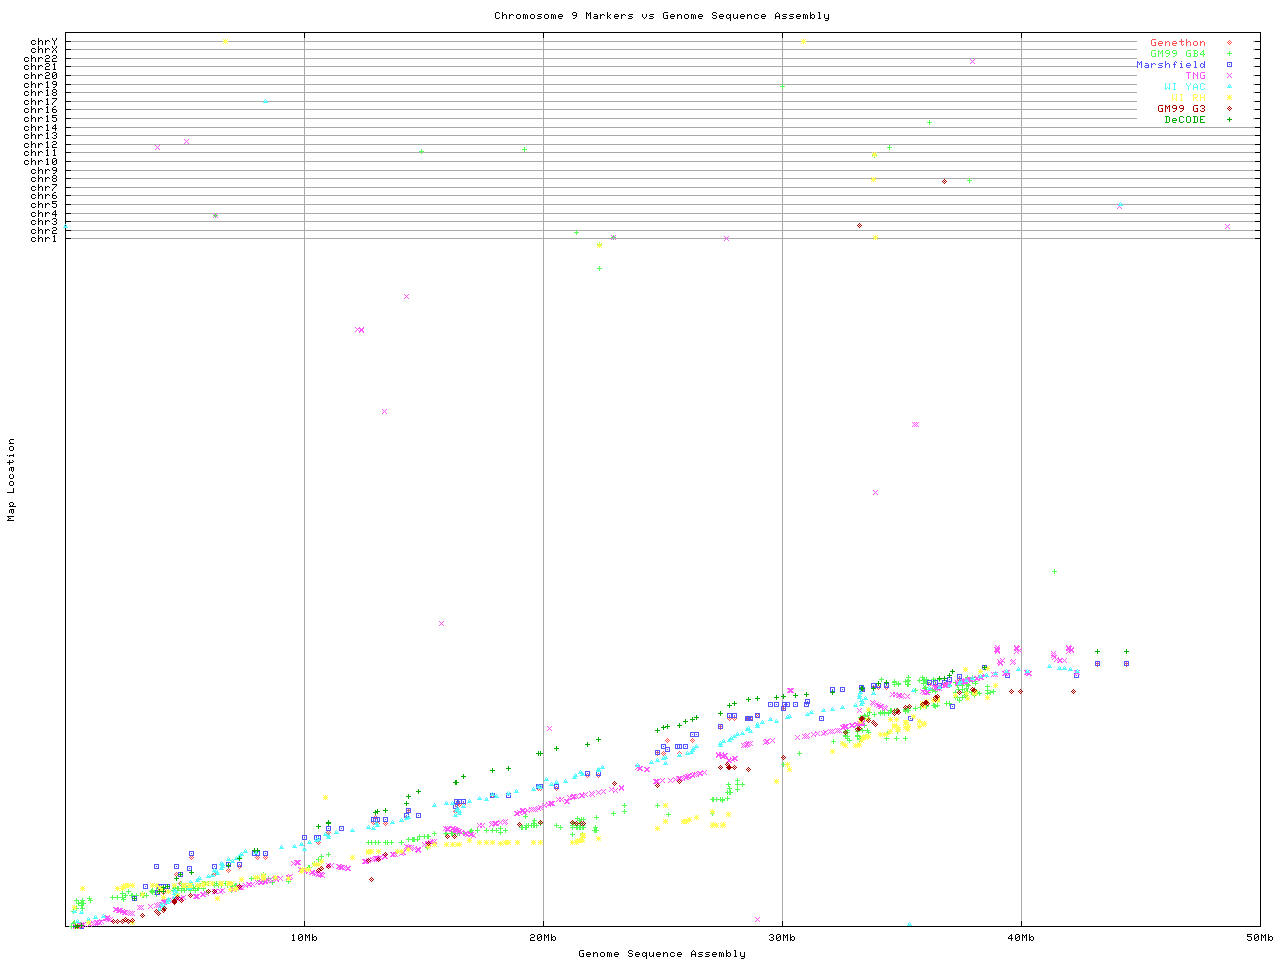Click the Genethon diamond legend marker
Image resolution: width=1280 pixels, height=960 pixels.
[1229, 43]
